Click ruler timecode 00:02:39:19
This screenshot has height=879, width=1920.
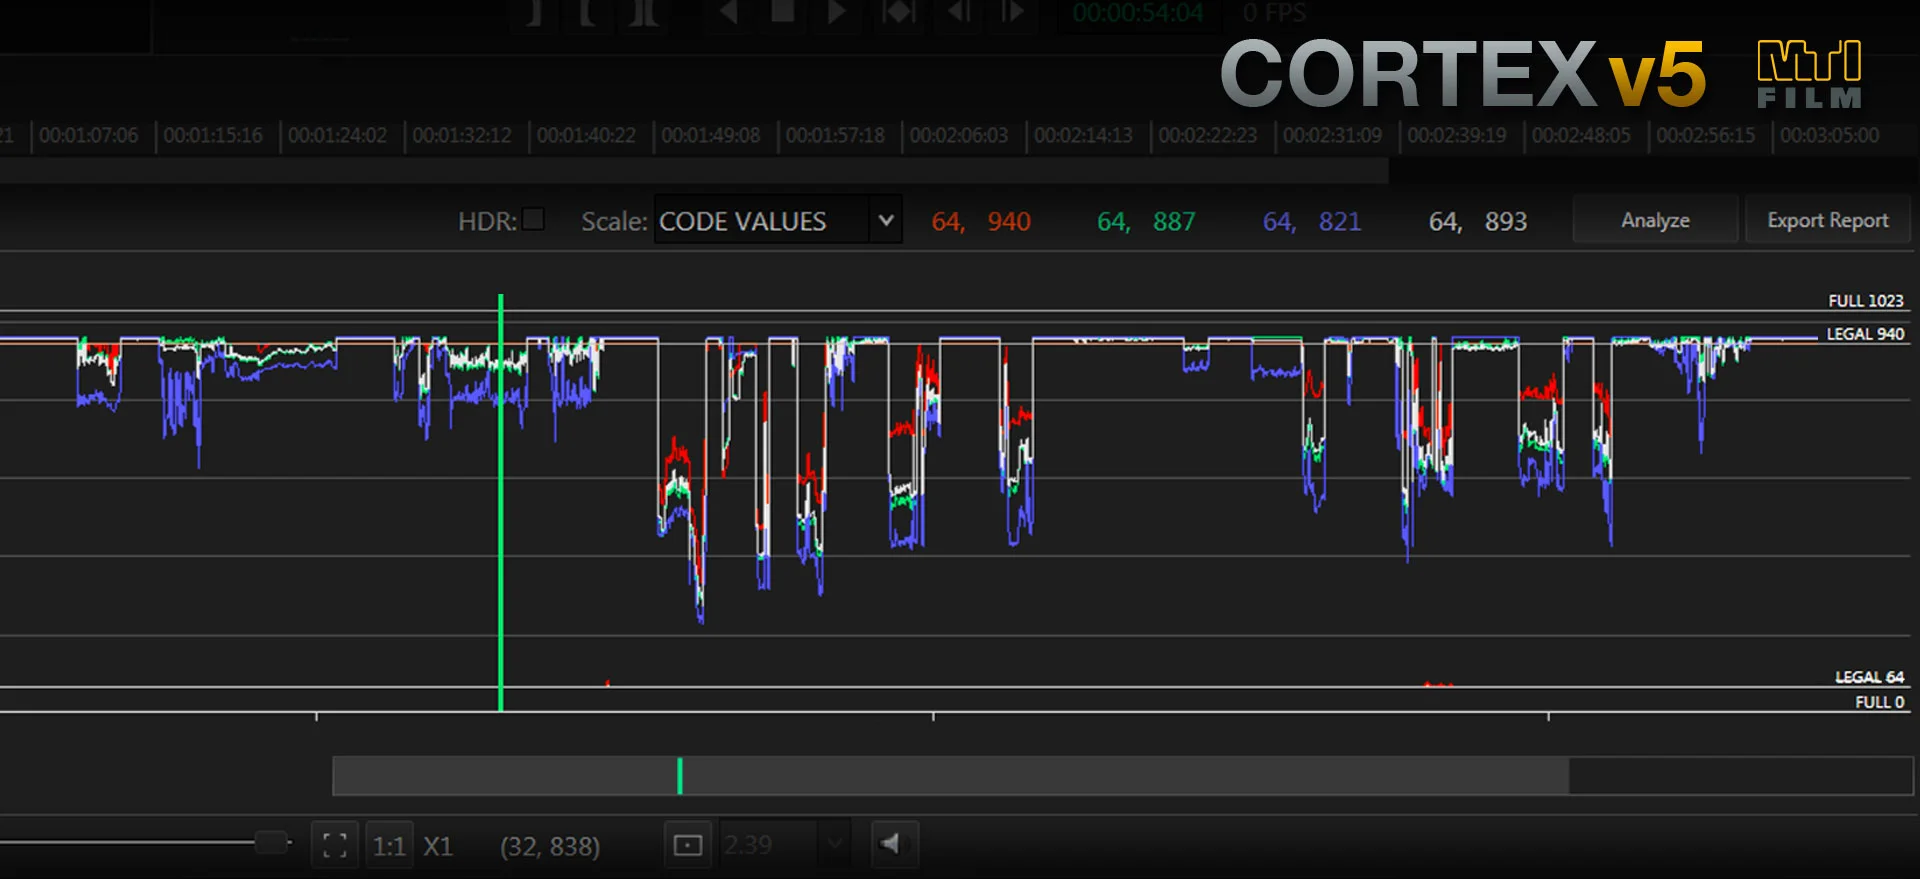click(1457, 135)
